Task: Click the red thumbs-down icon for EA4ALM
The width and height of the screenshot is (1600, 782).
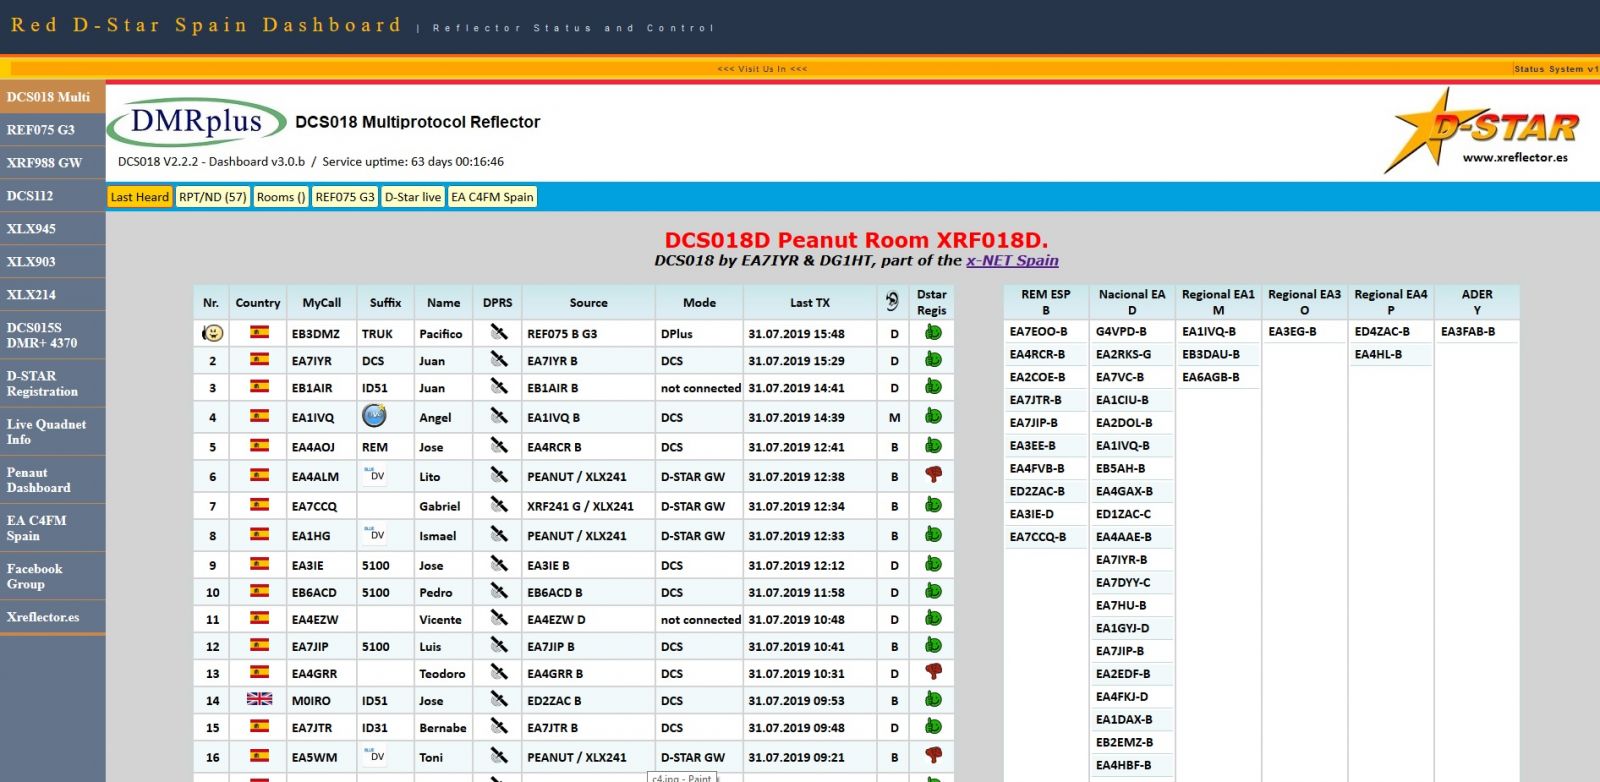Action: point(933,474)
